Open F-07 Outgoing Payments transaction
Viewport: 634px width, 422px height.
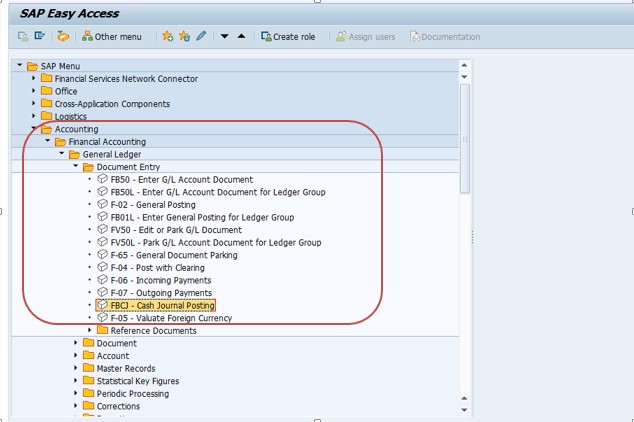coord(161,293)
